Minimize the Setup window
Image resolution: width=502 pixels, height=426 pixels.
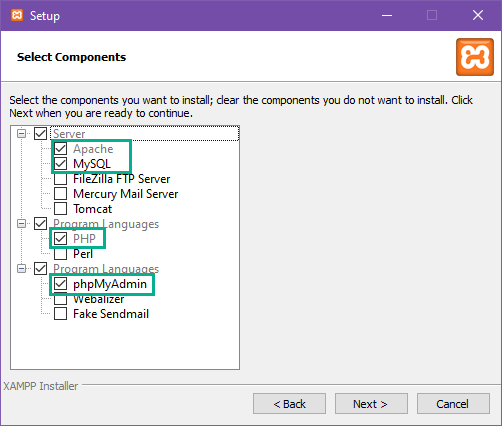tap(387, 15)
